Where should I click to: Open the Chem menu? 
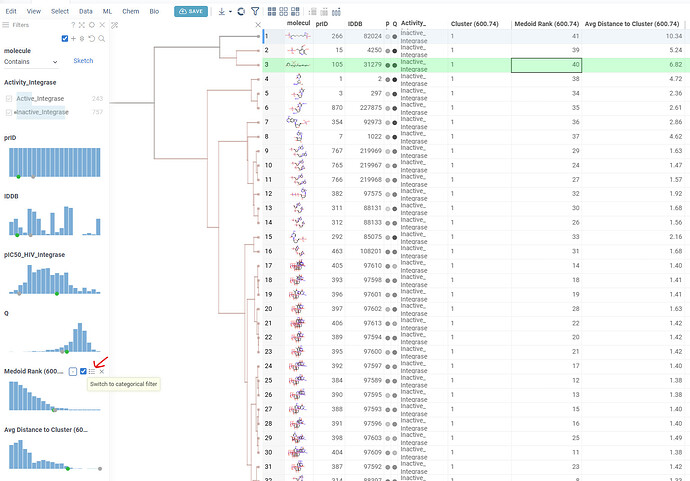tap(130, 11)
